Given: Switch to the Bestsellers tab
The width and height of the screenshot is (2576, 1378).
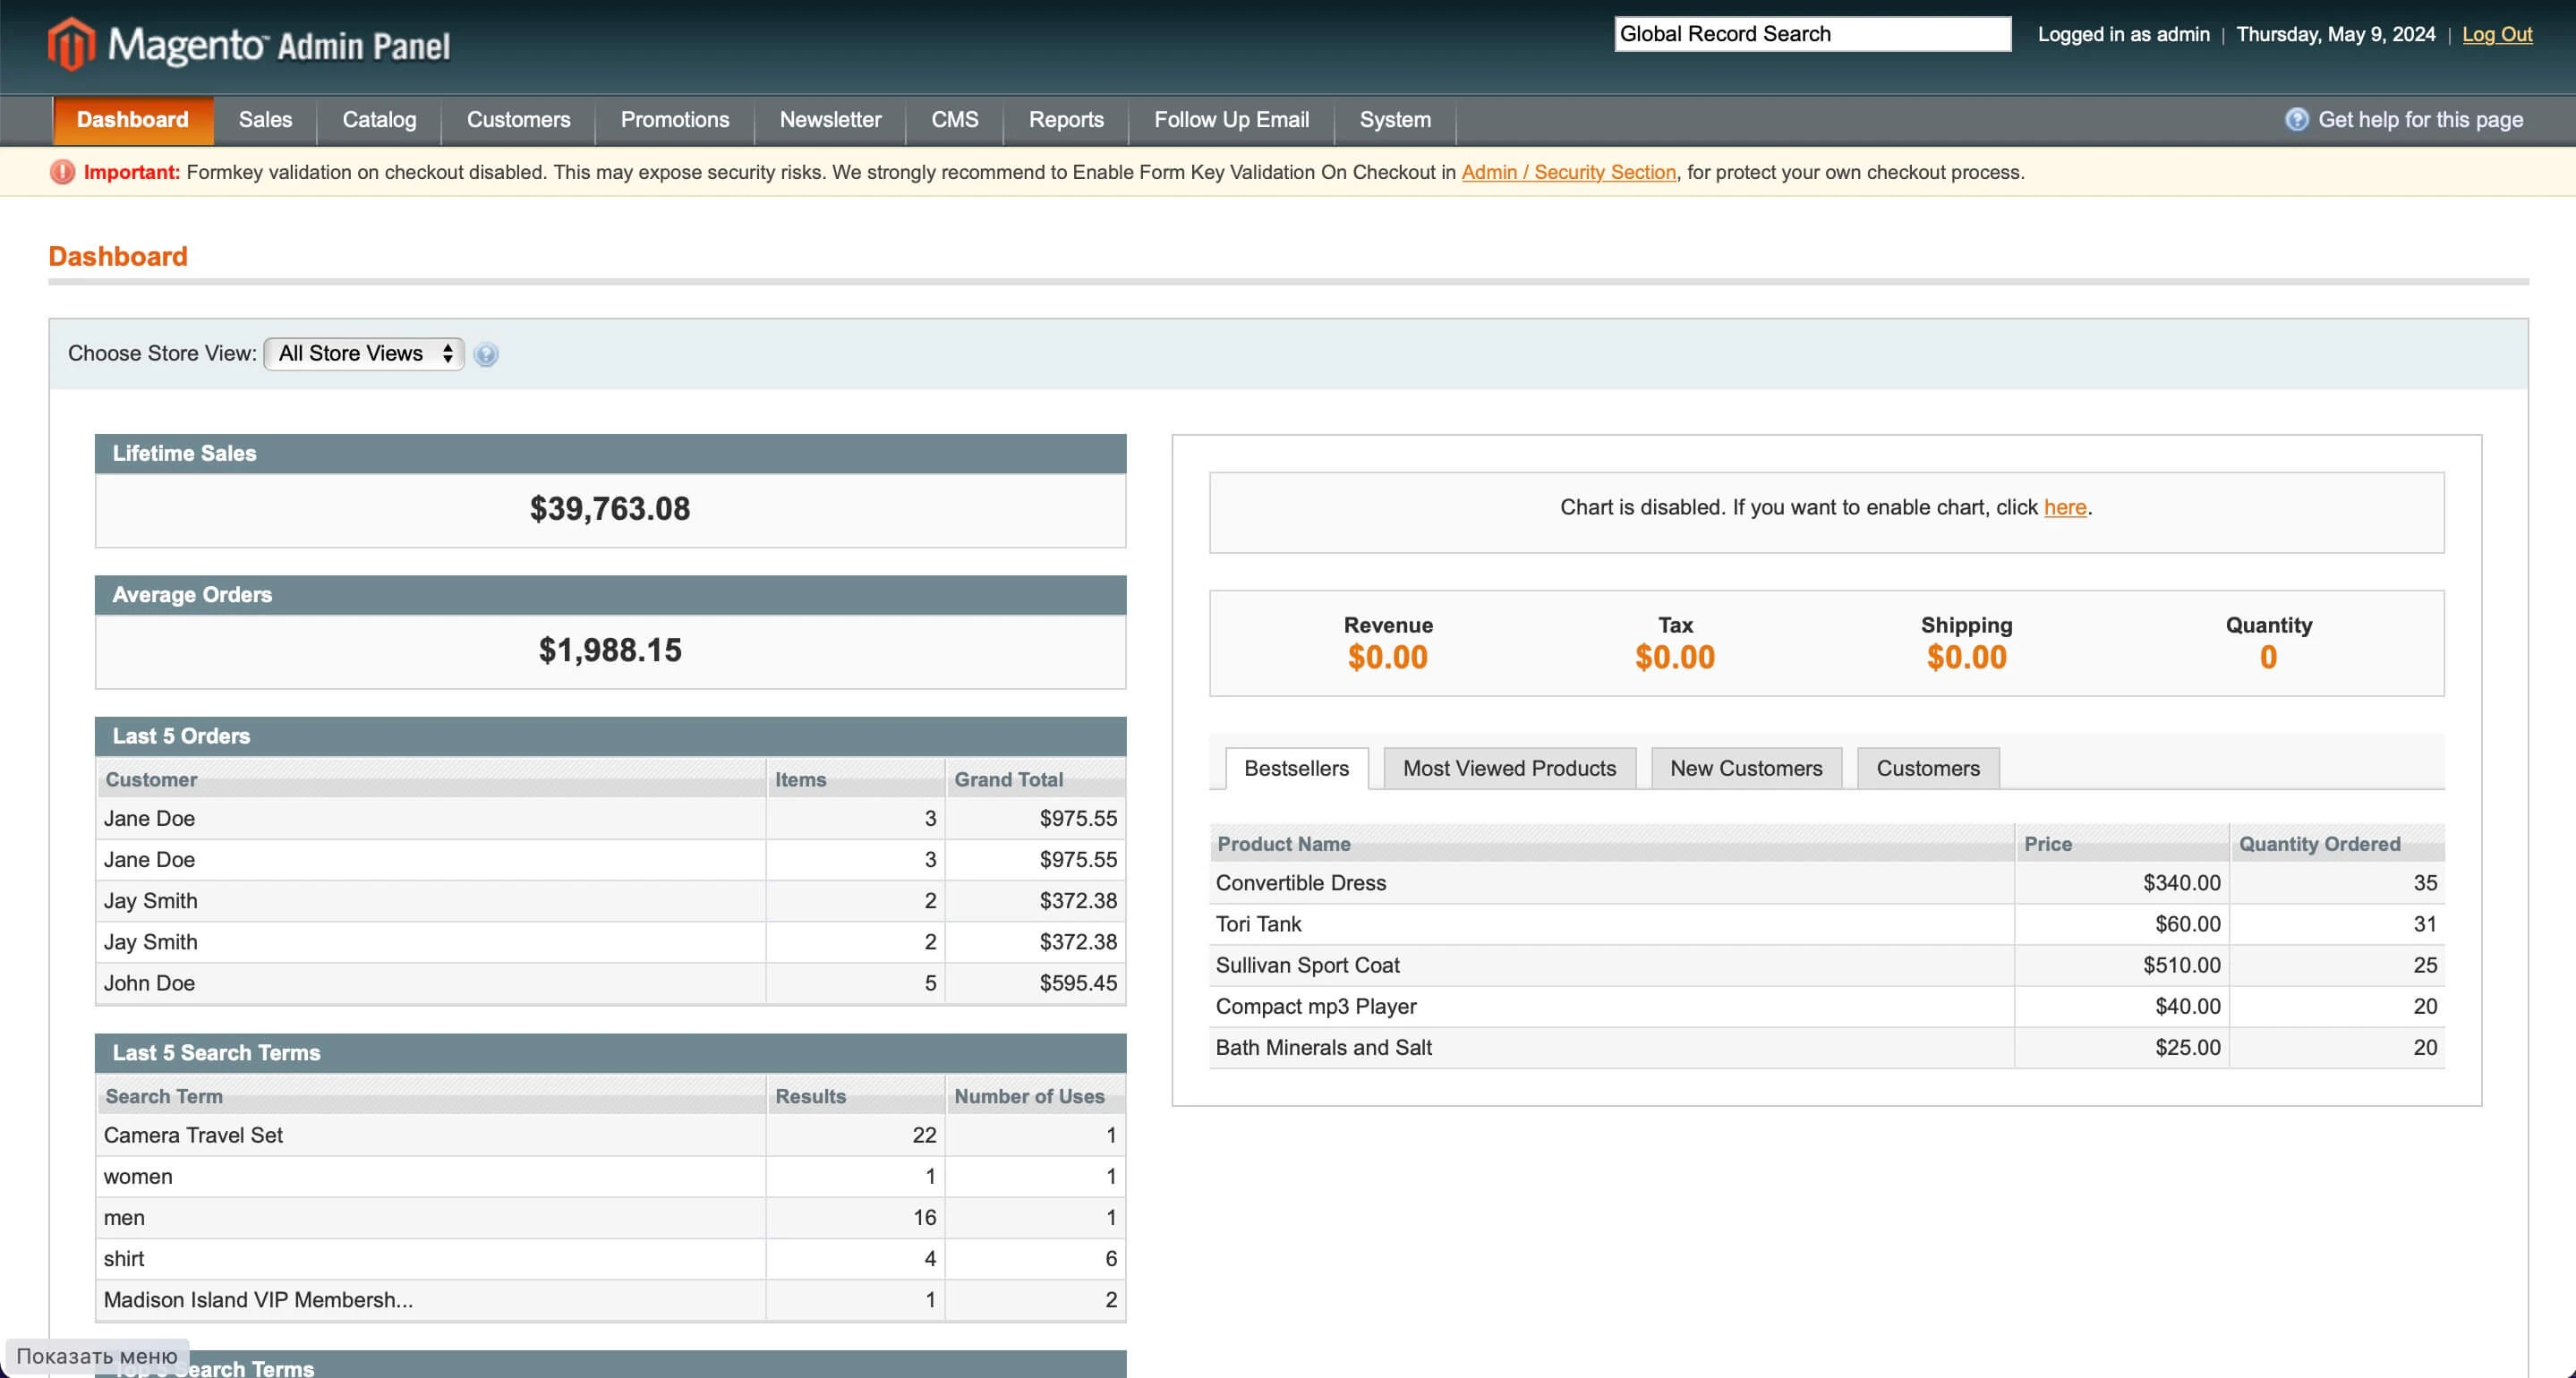Looking at the screenshot, I should pyautogui.click(x=1295, y=768).
